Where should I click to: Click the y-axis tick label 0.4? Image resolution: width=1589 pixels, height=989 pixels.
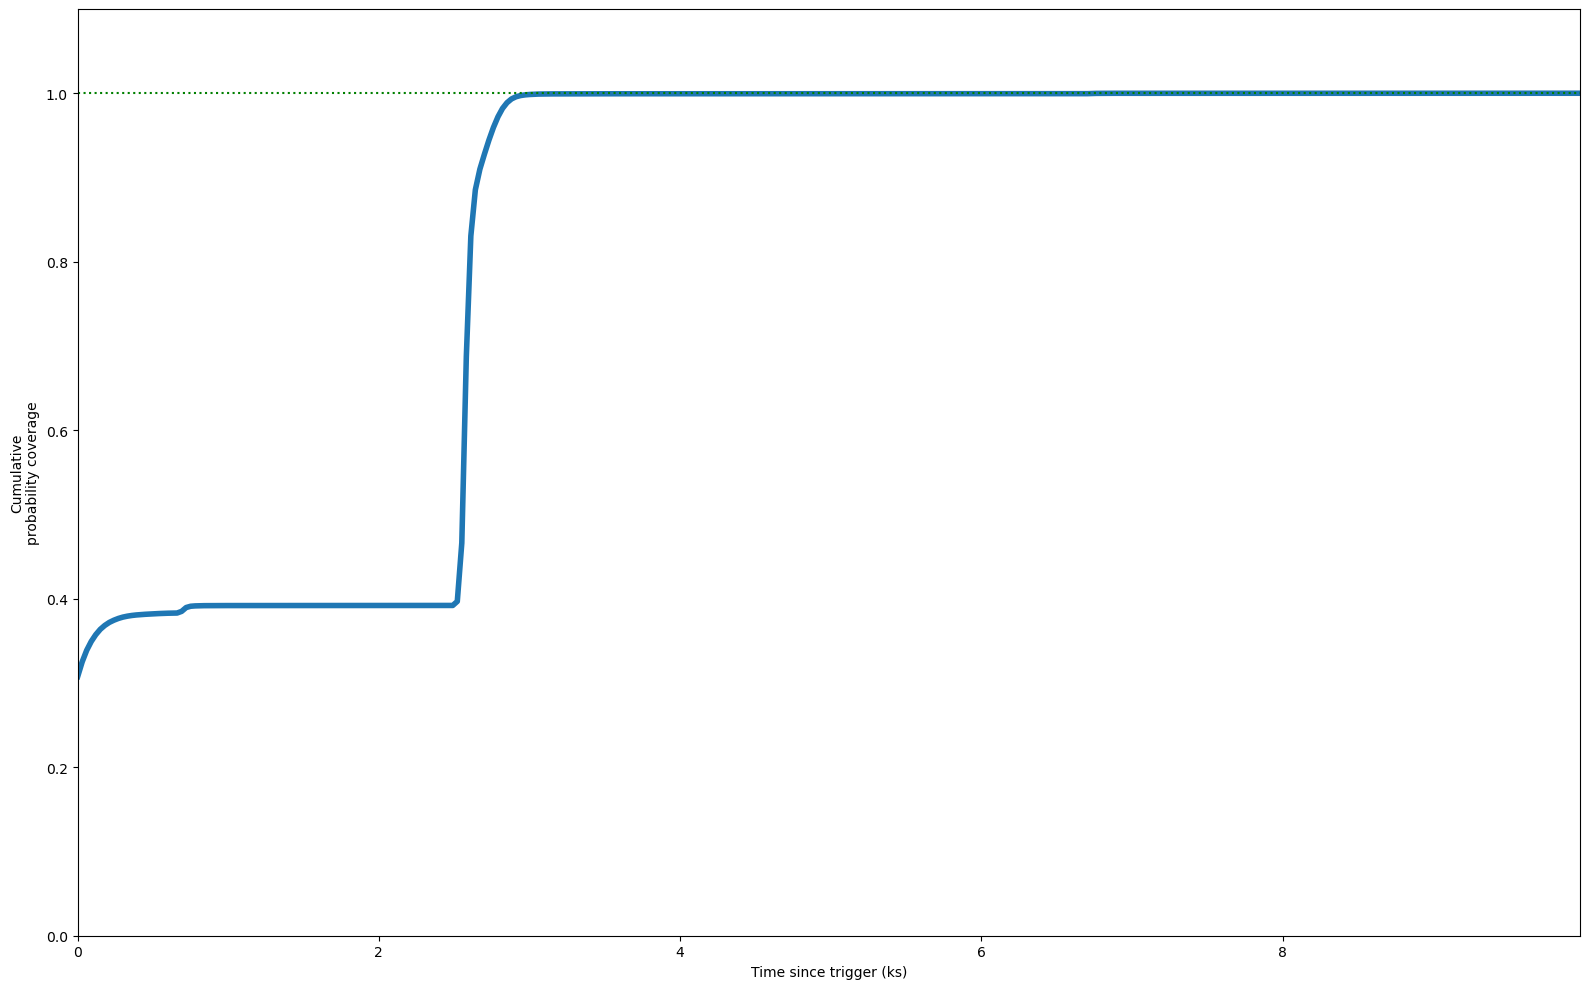[x=56, y=600]
